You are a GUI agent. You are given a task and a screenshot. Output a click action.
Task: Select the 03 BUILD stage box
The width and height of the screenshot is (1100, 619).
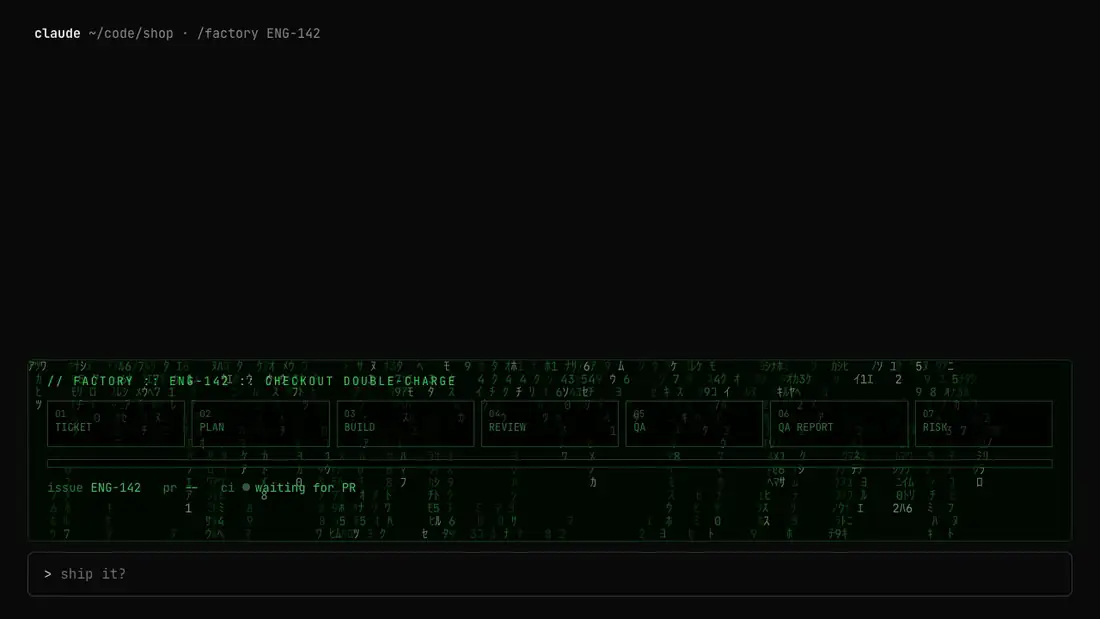coord(405,424)
